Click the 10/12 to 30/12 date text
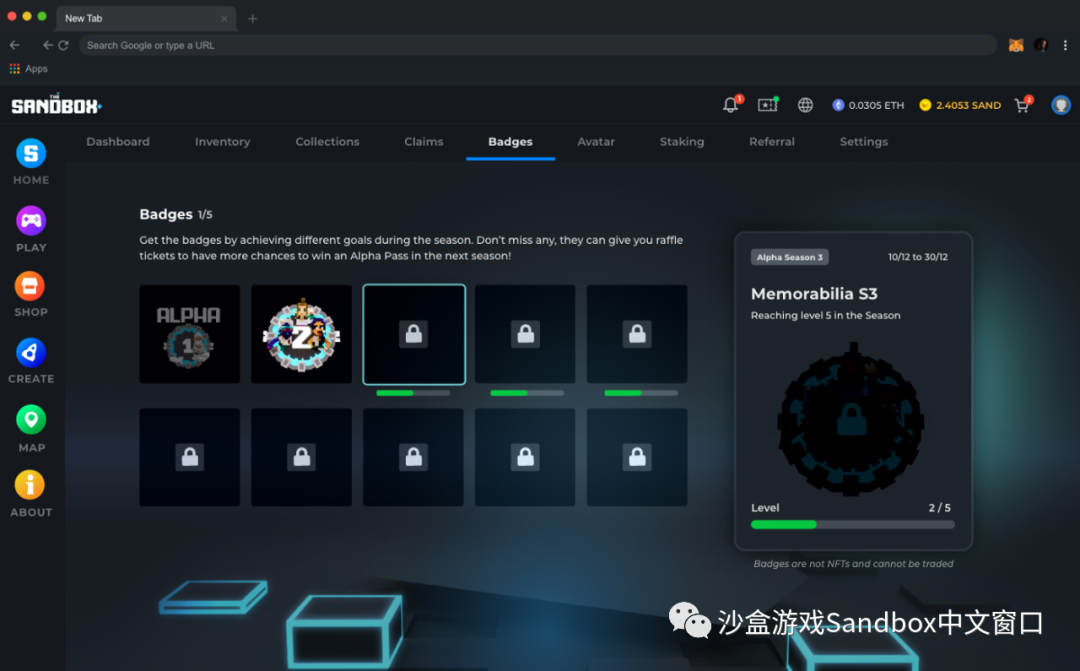 click(x=917, y=257)
